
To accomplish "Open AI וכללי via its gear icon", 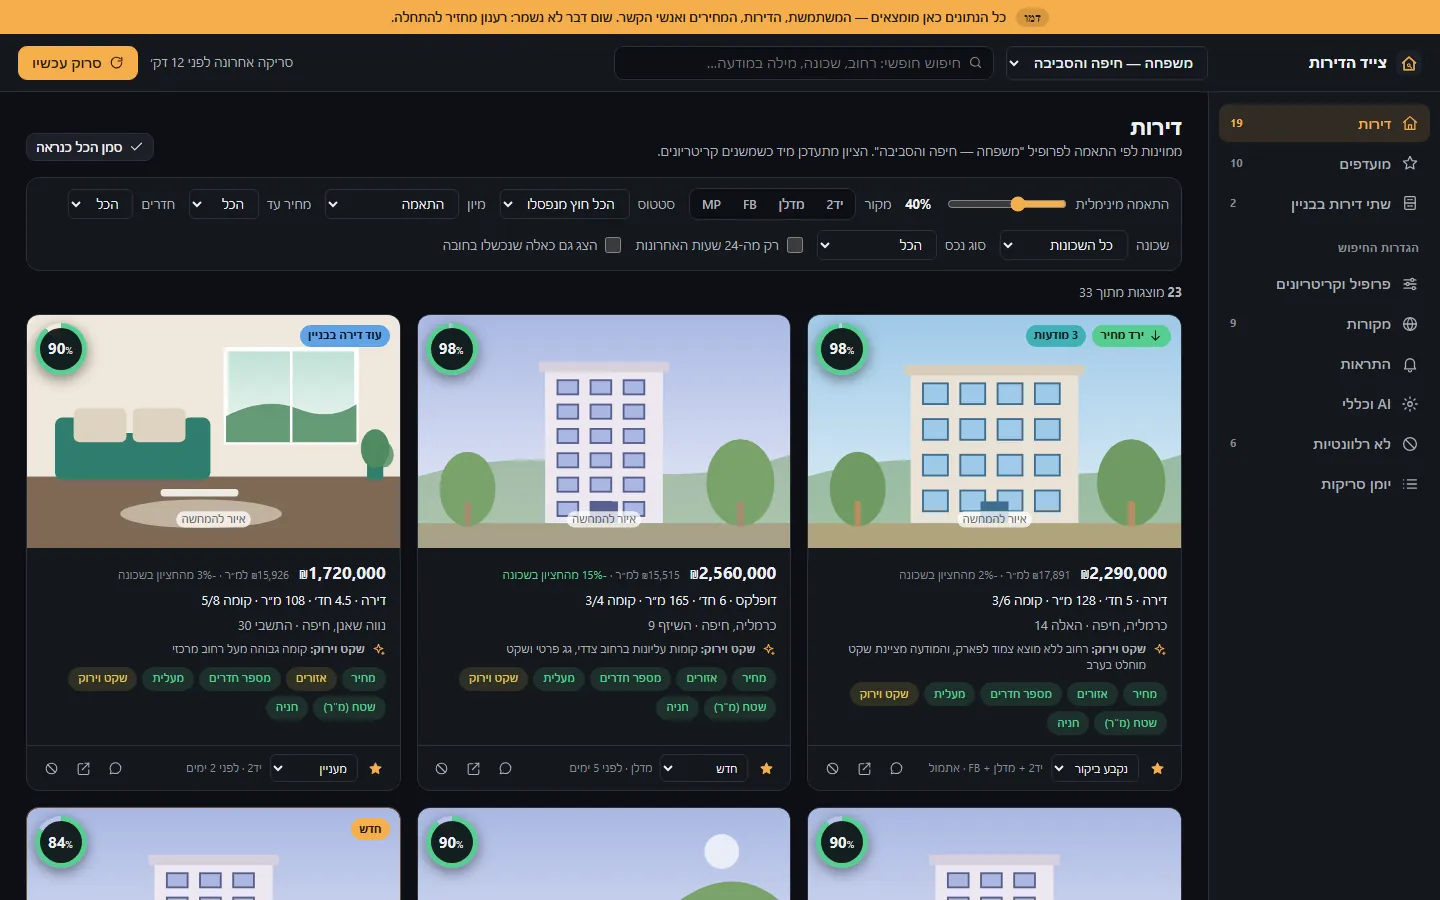I will point(1410,404).
